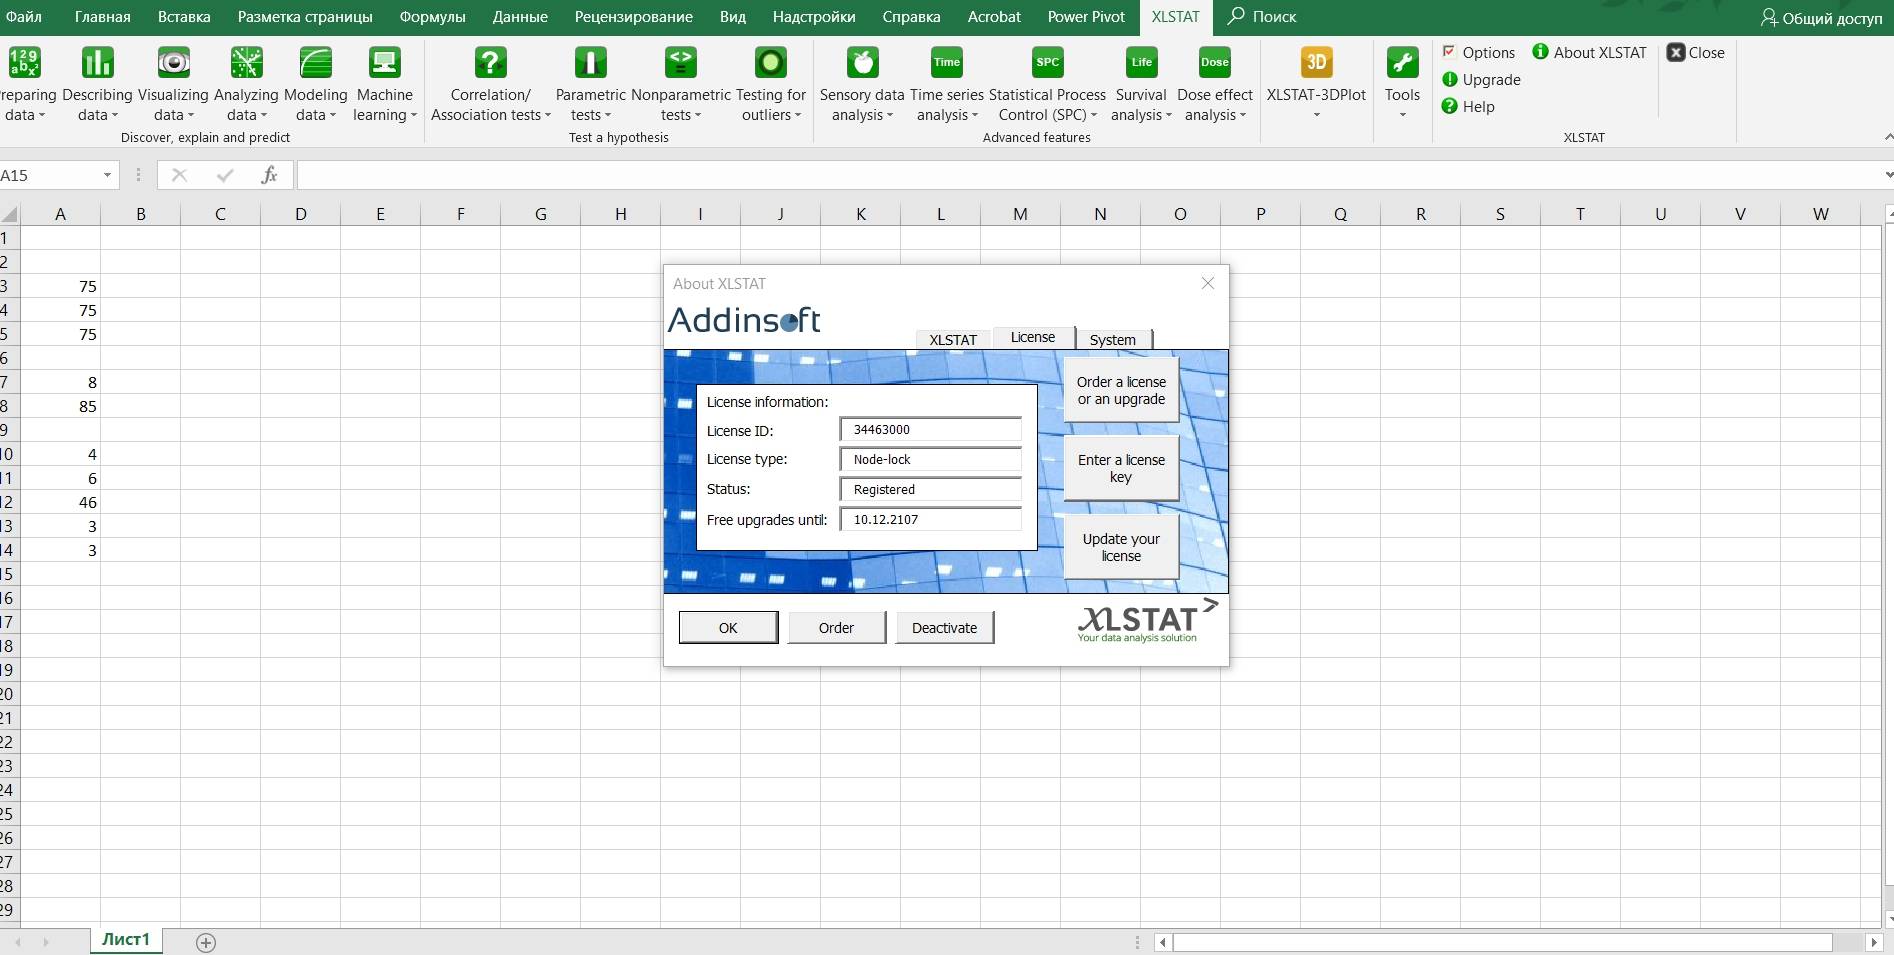Open Survival analysis icon
The width and height of the screenshot is (1894, 955).
pos(1141,63)
